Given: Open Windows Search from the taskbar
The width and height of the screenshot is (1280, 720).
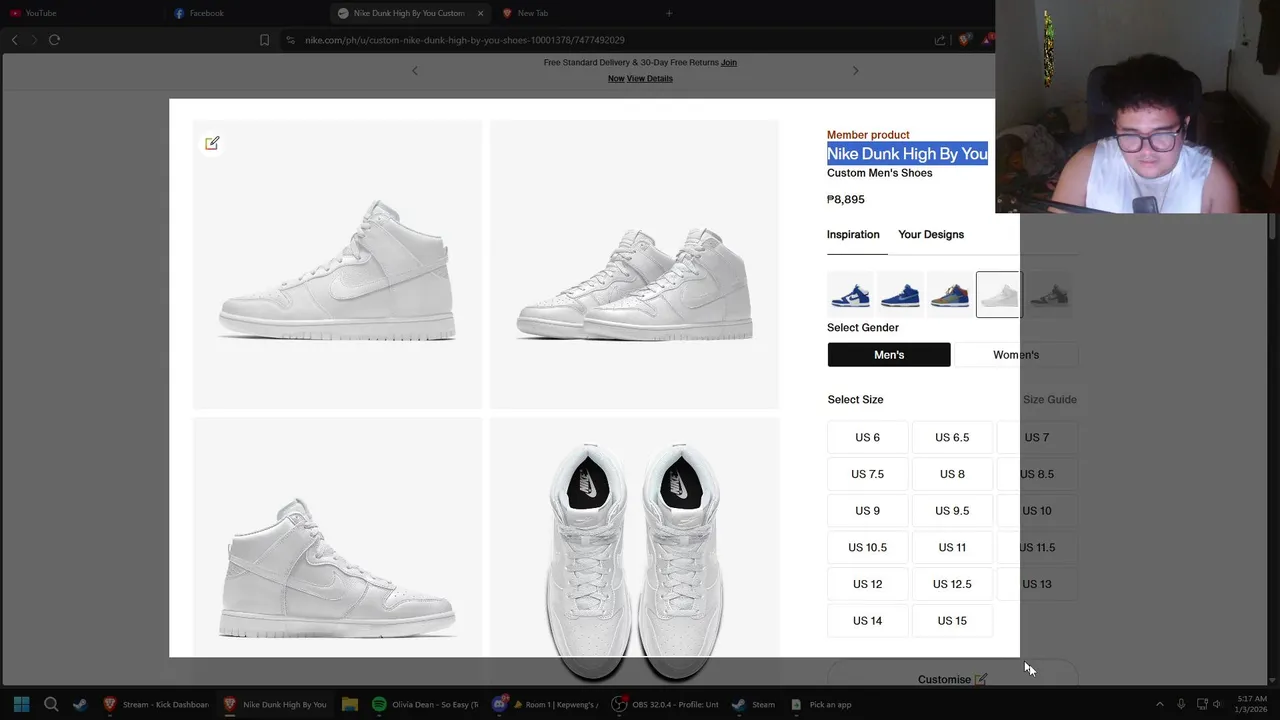Looking at the screenshot, I should [x=51, y=704].
